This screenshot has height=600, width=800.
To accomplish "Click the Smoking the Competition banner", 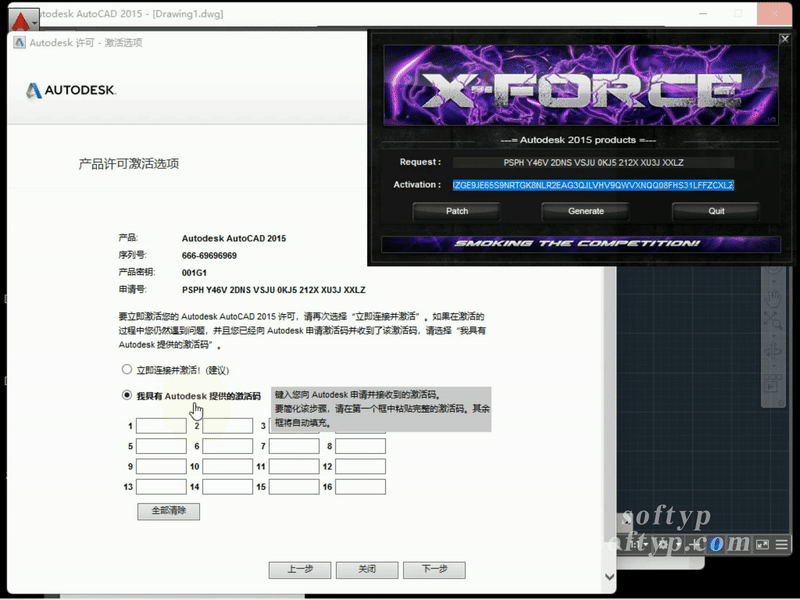I will pyautogui.click(x=581, y=244).
